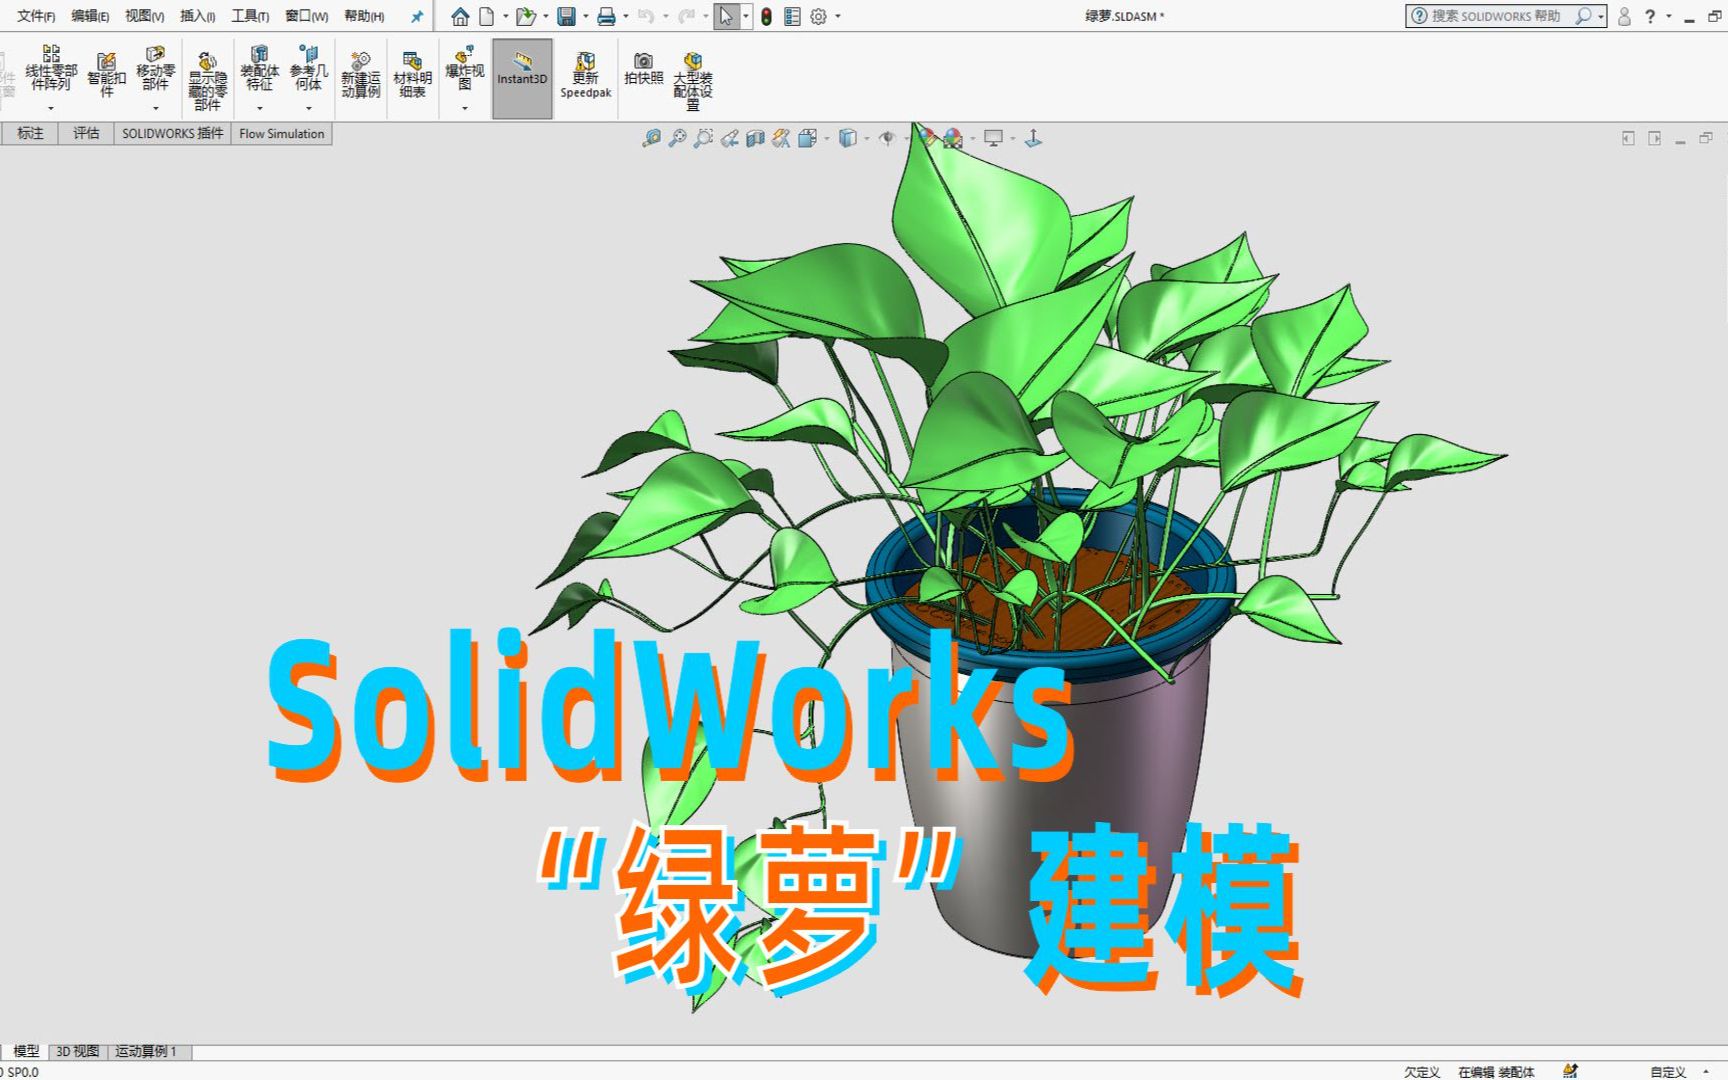This screenshot has height=1080, width=1728.
Task: Expand the Assembly Features dropdown arrow
Action: (x=259, y=108)
